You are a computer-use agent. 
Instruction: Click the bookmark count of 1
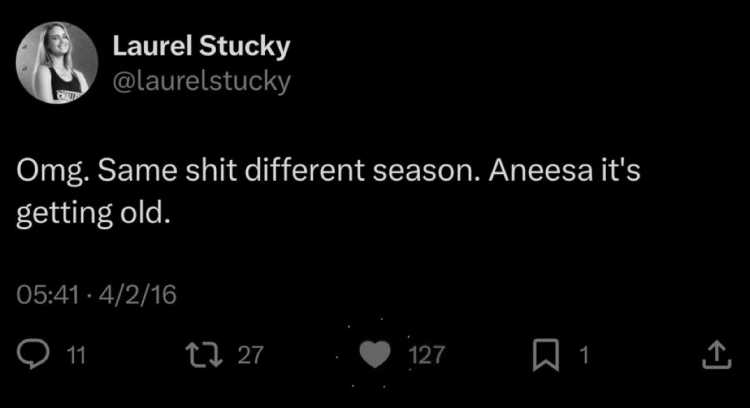click(x=584, y=355)
